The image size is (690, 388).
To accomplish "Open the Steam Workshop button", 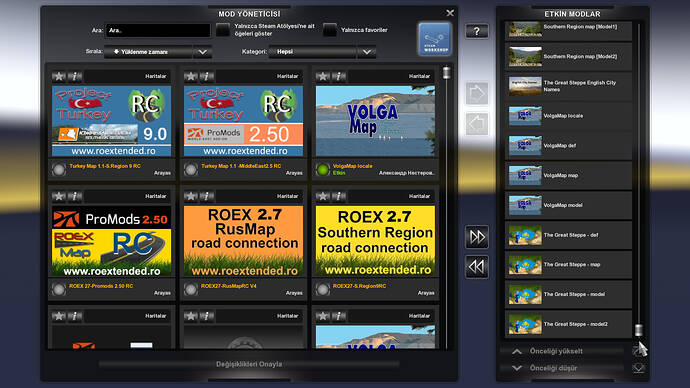I will 434,39.
